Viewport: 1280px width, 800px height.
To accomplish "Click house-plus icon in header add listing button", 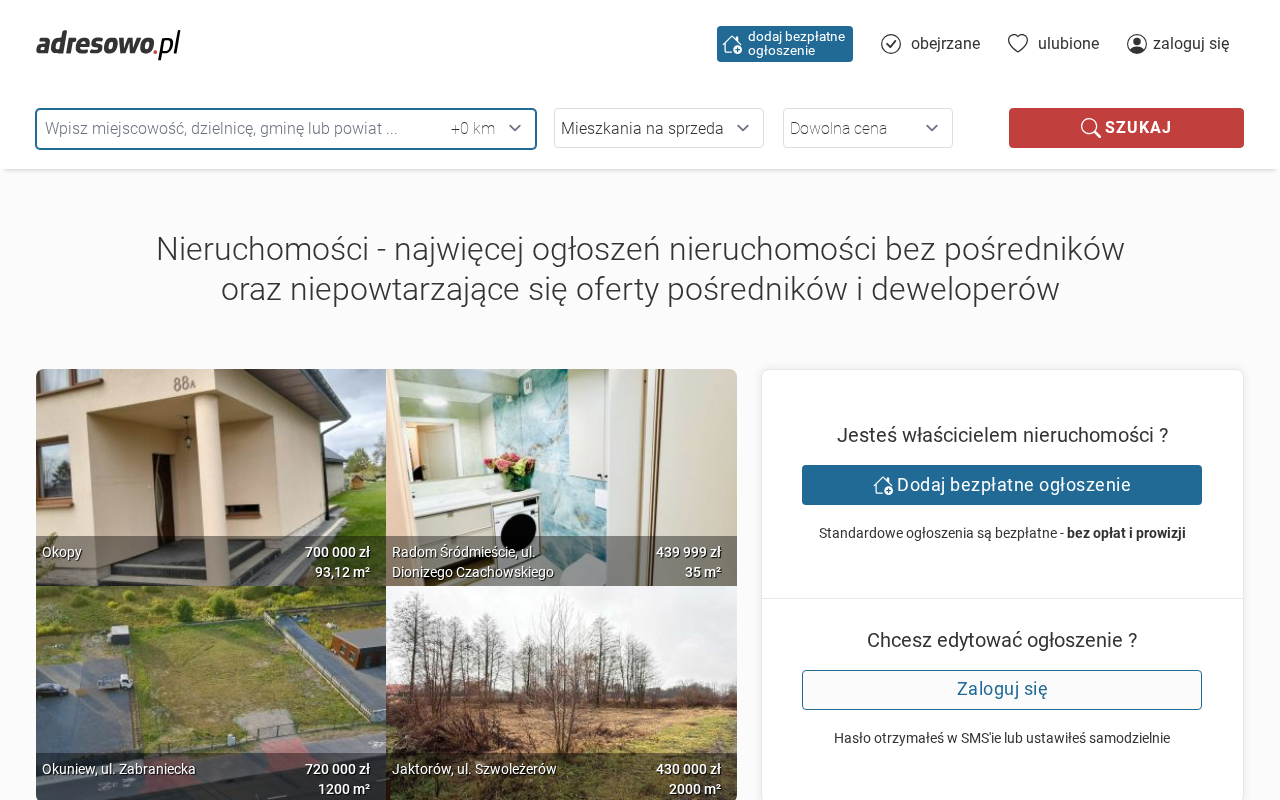I will 732,44.
